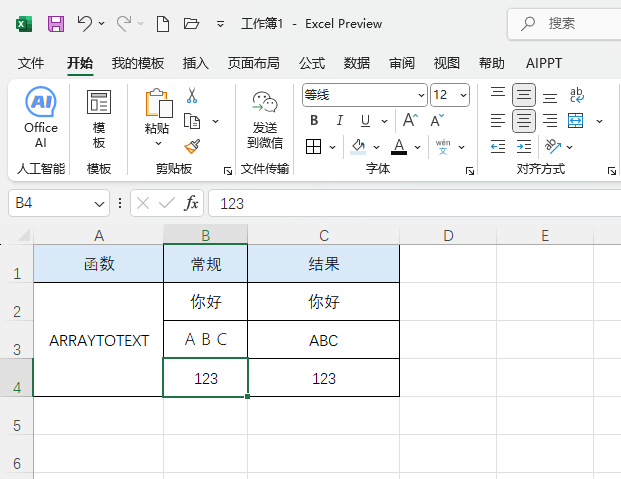The height and width of the screenshot is (479, 621).
Task: Expand the Name Box B4 dropdown
Action: tap(99, 204)
